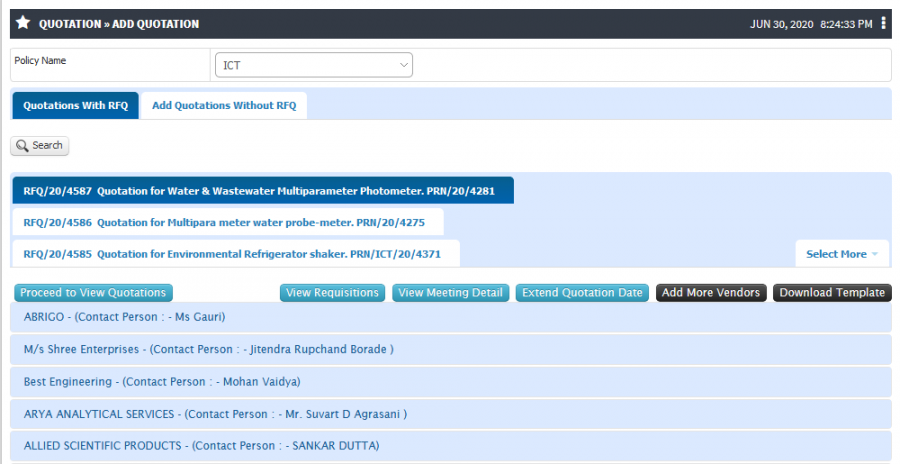Image resolution: width=900 pixels, height=464 pixels.
Task: Click the Download Template button
Action: tap(832, 293)
